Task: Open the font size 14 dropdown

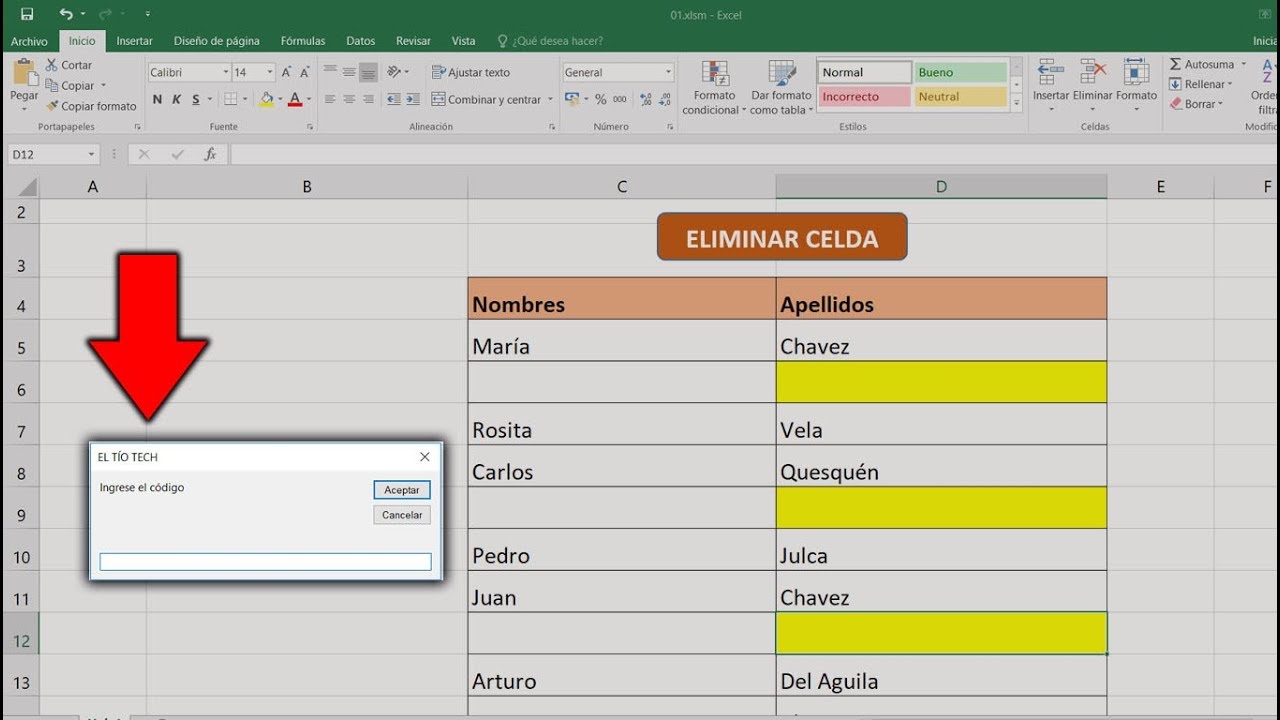Action: click(x=269, y=73)
